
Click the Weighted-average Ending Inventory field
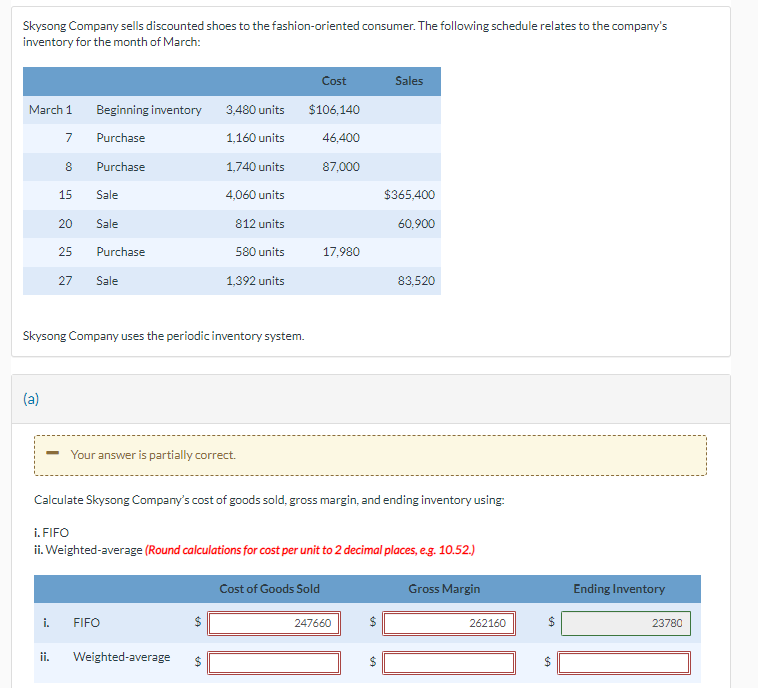624,662
